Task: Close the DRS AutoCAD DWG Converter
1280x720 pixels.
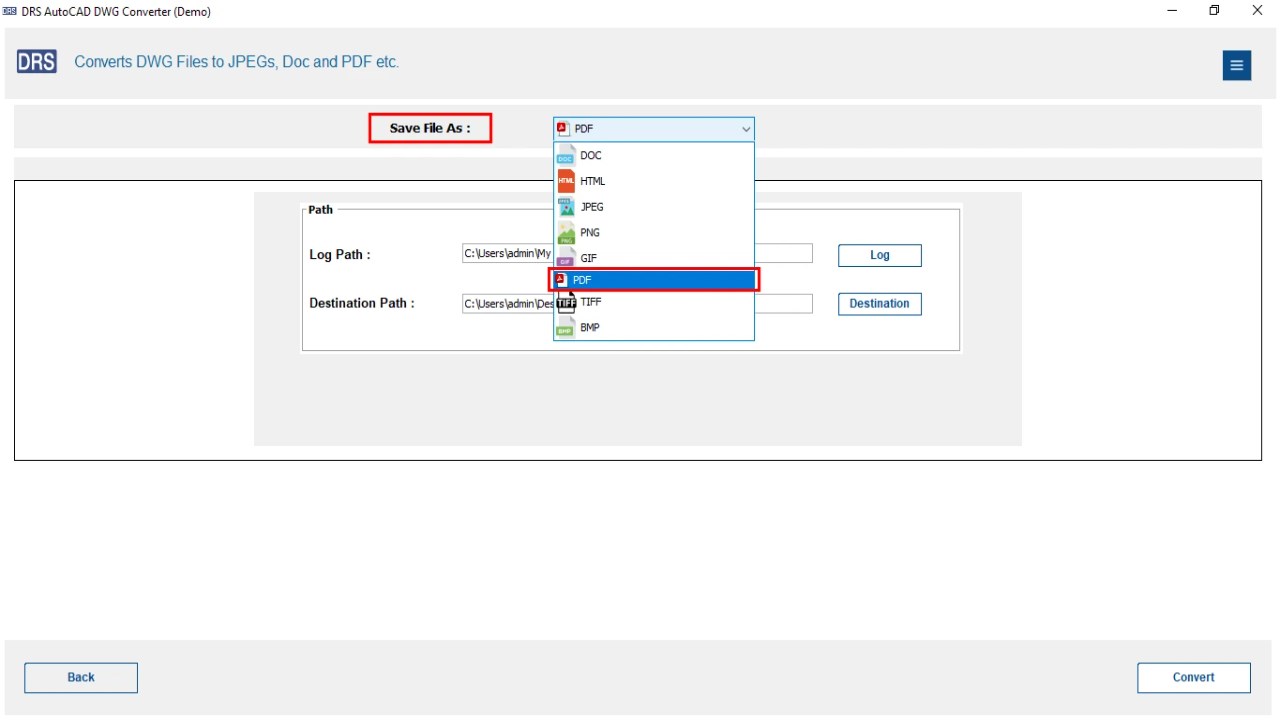Action: coord(1258,11)
